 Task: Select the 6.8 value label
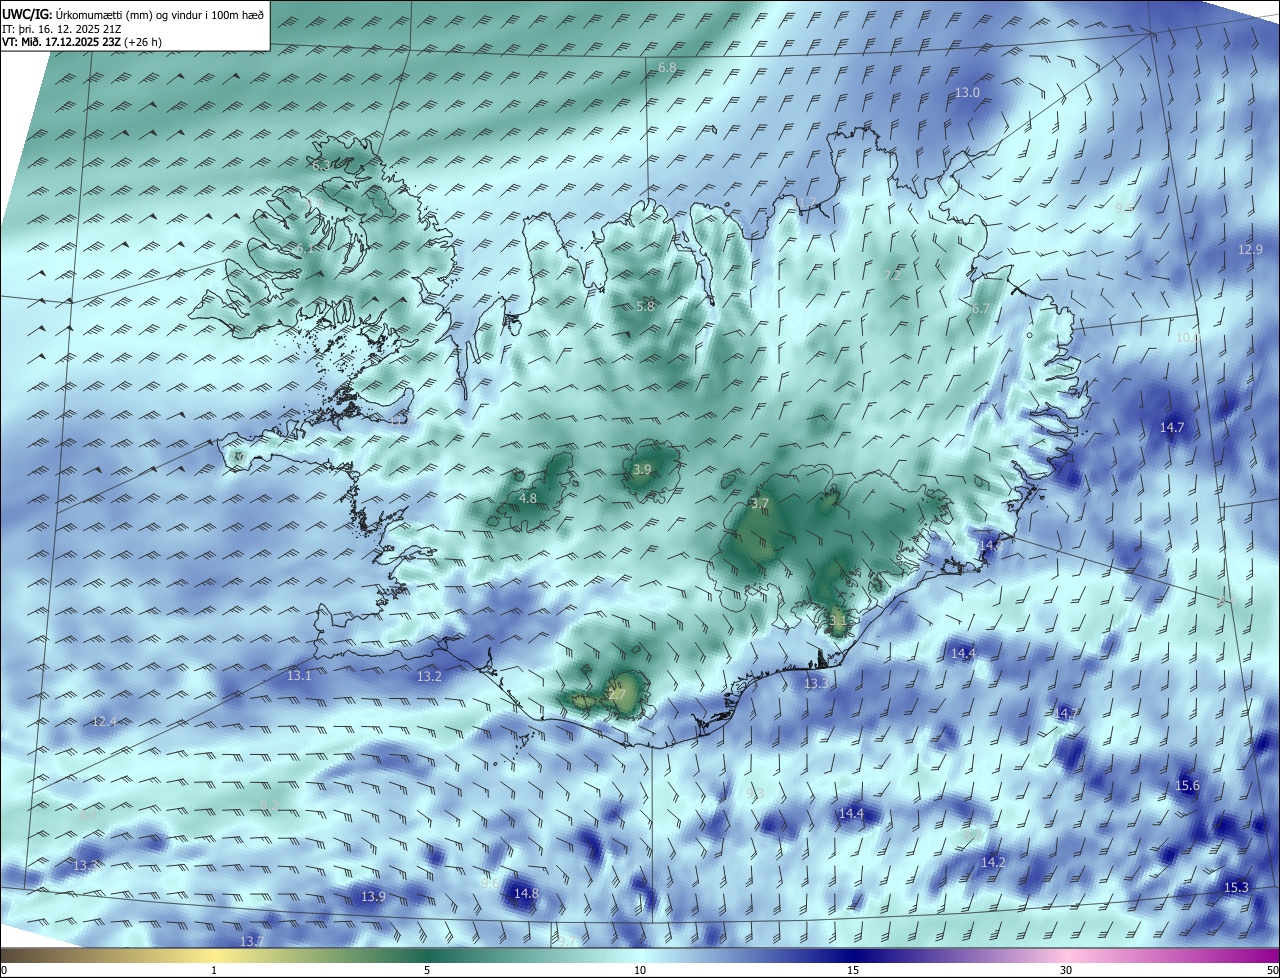(667, 68)
